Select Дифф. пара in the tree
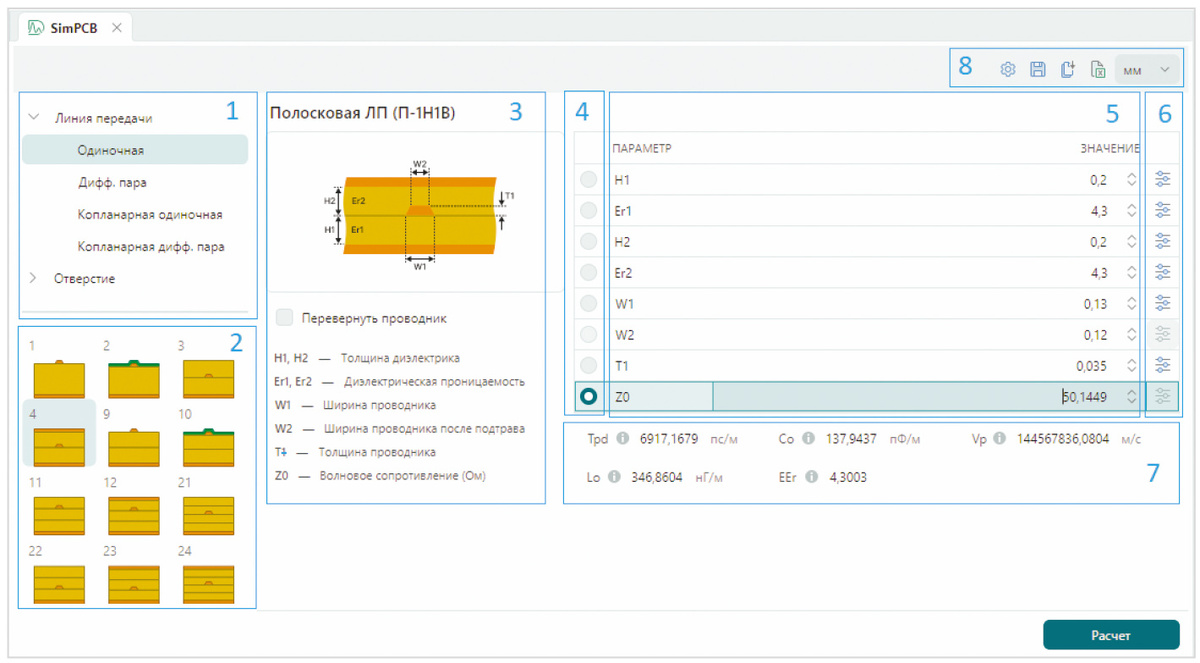The image size is (1200, 663). (112, 182)
